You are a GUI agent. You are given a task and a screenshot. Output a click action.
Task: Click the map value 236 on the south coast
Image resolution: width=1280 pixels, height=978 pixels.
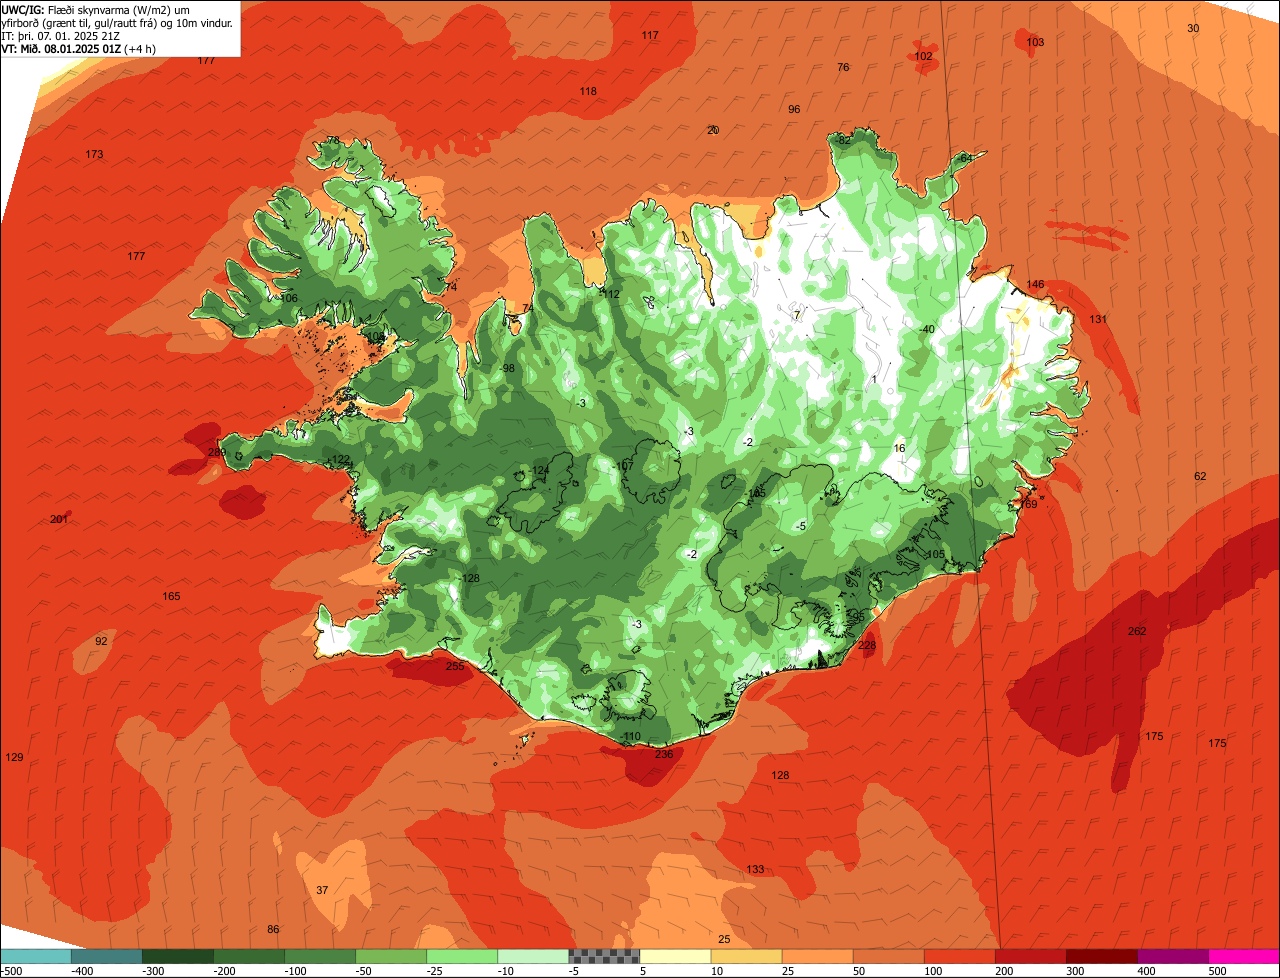click(664, 754)
